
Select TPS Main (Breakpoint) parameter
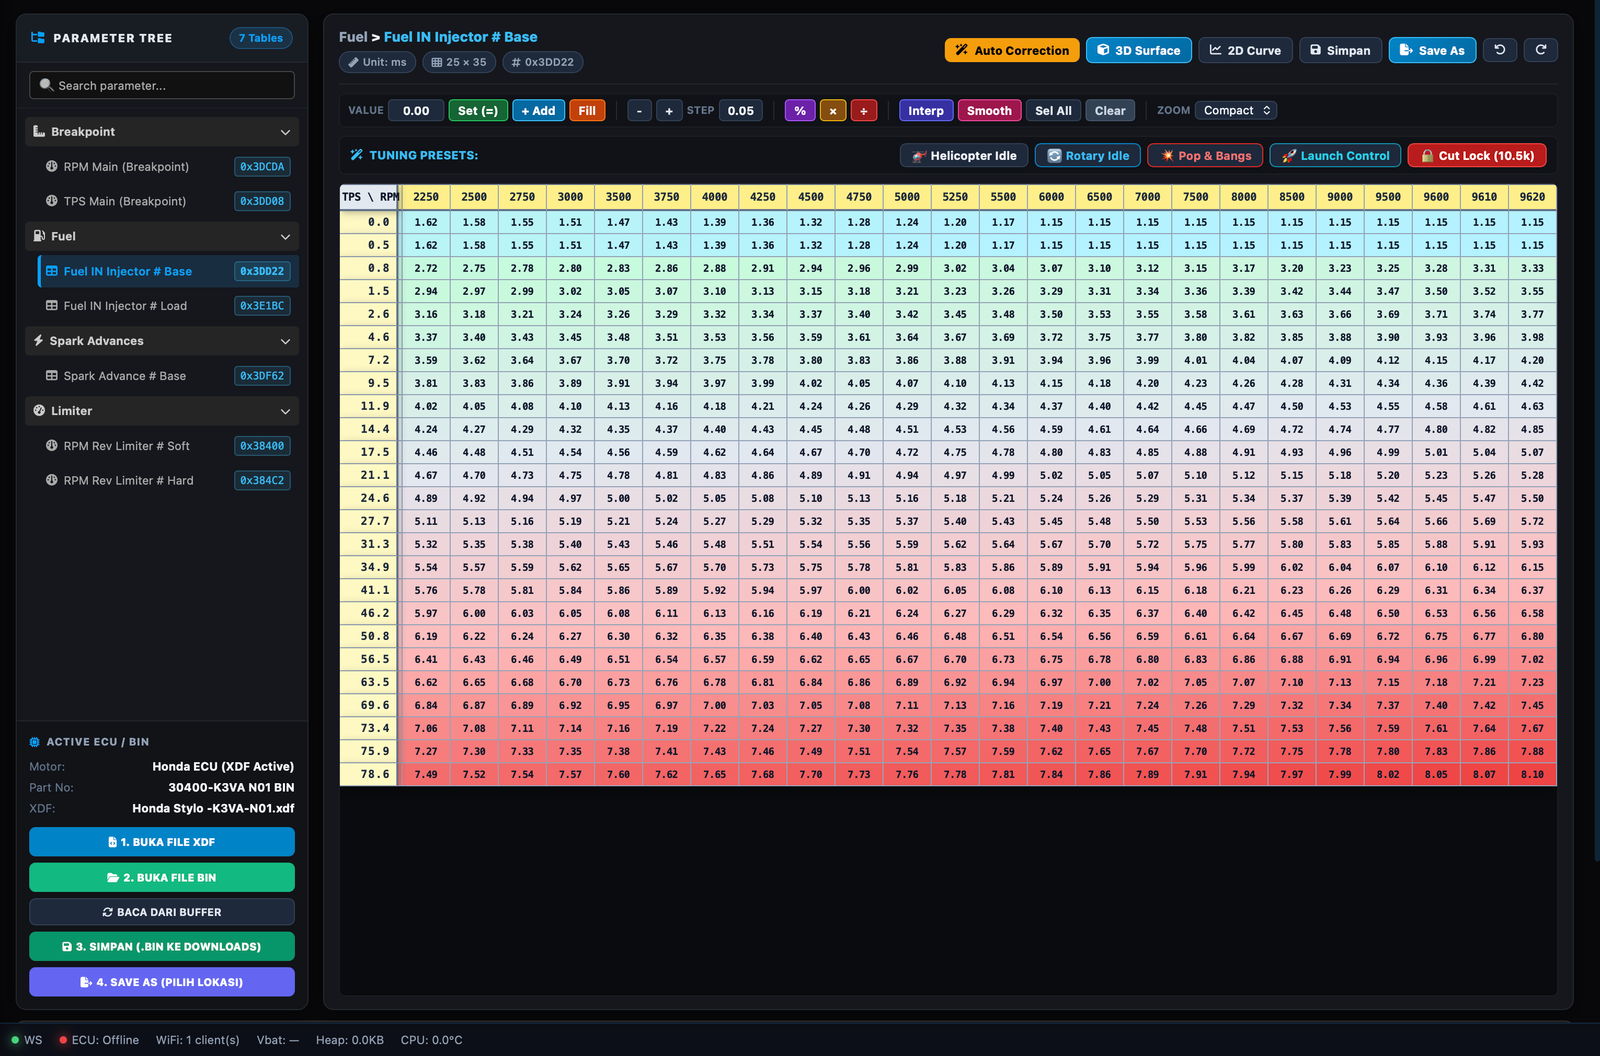tap(167, 201)
